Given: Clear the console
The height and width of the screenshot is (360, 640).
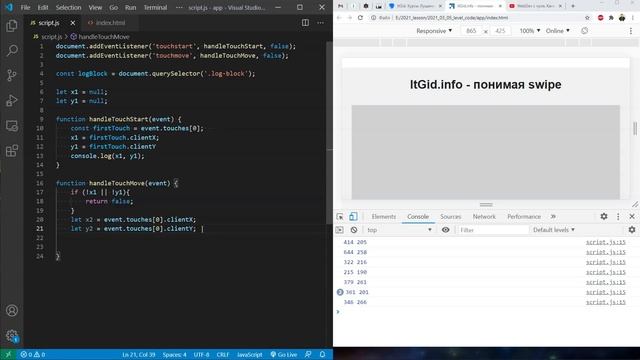Looking at the screenshot, I should pyautogui.click(x=354, y=230).
